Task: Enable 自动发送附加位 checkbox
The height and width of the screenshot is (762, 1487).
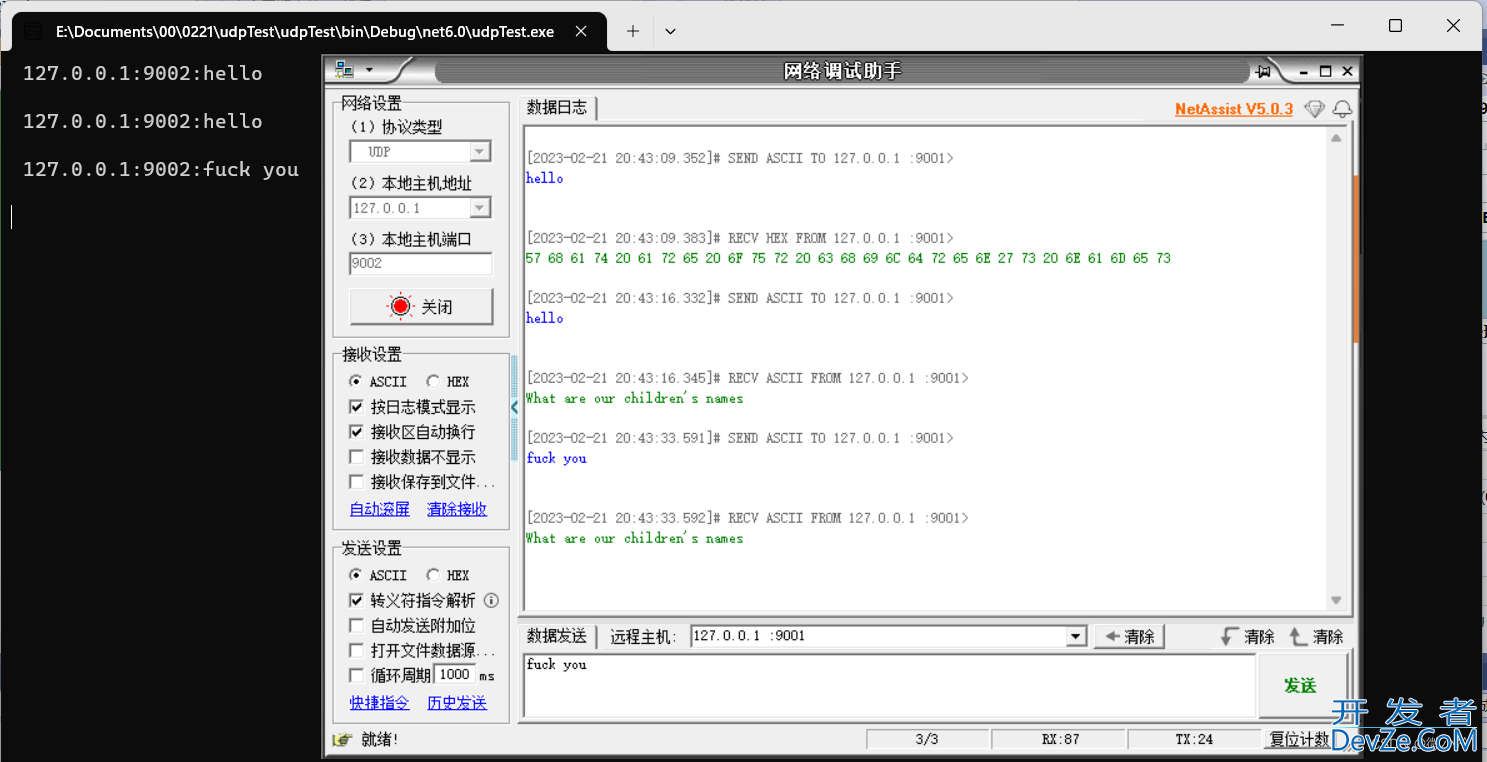Action: coord(356,626)
